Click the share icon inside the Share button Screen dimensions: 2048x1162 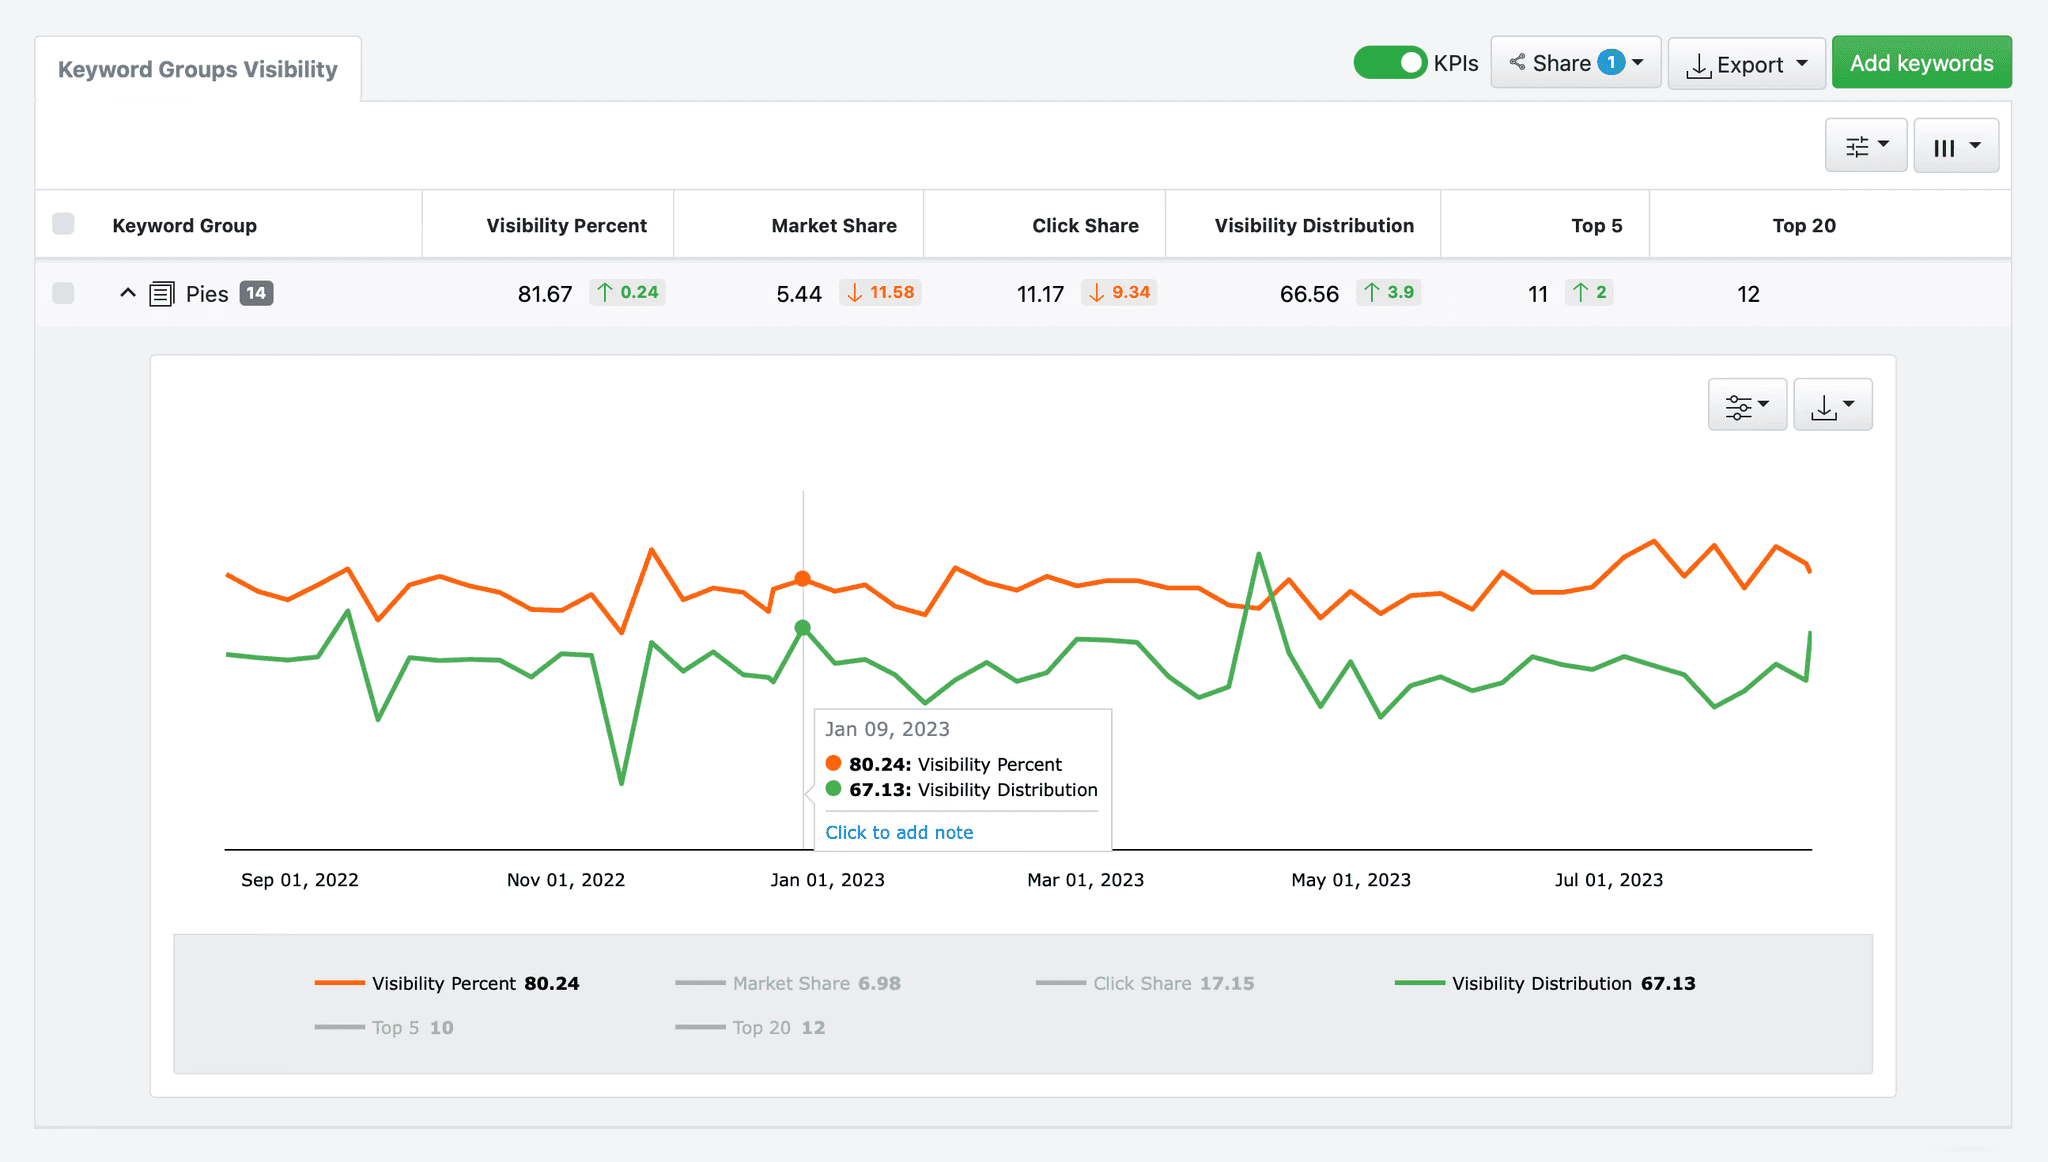click(x=1518, y=62)
